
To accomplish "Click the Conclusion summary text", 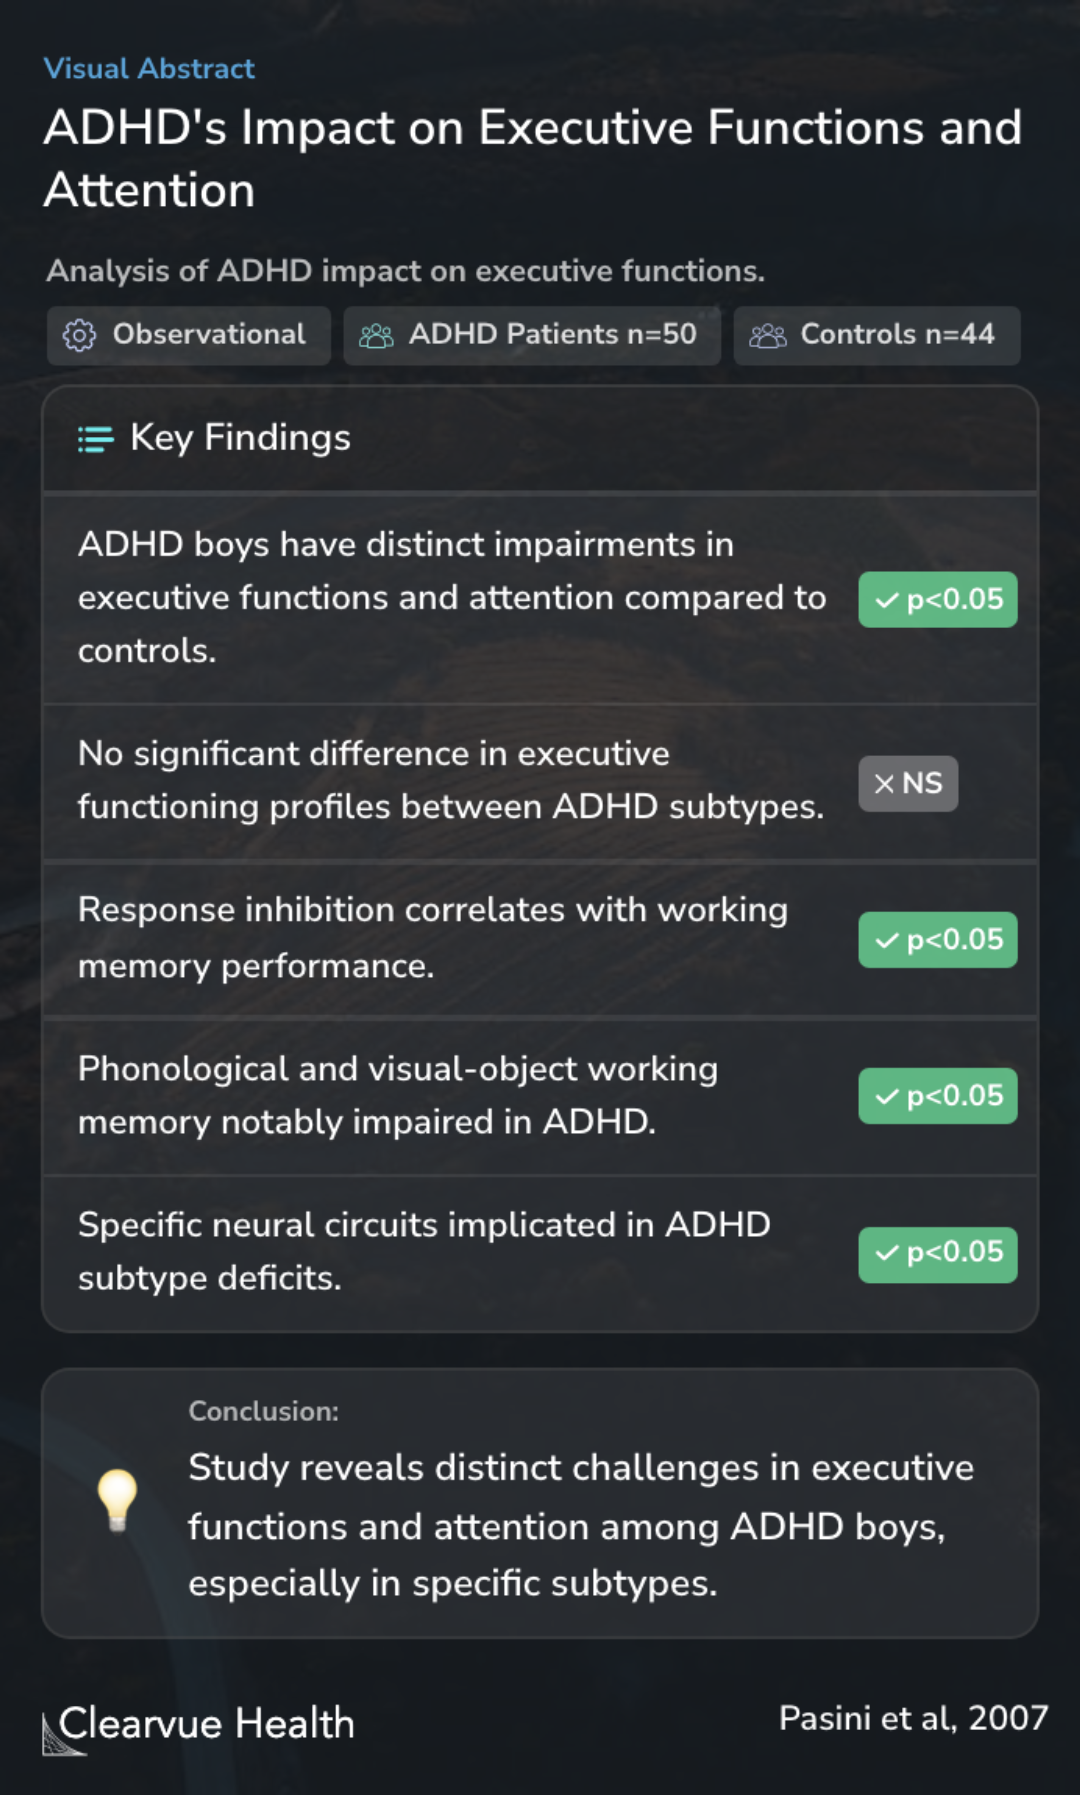I will (x=581, y=1525).
